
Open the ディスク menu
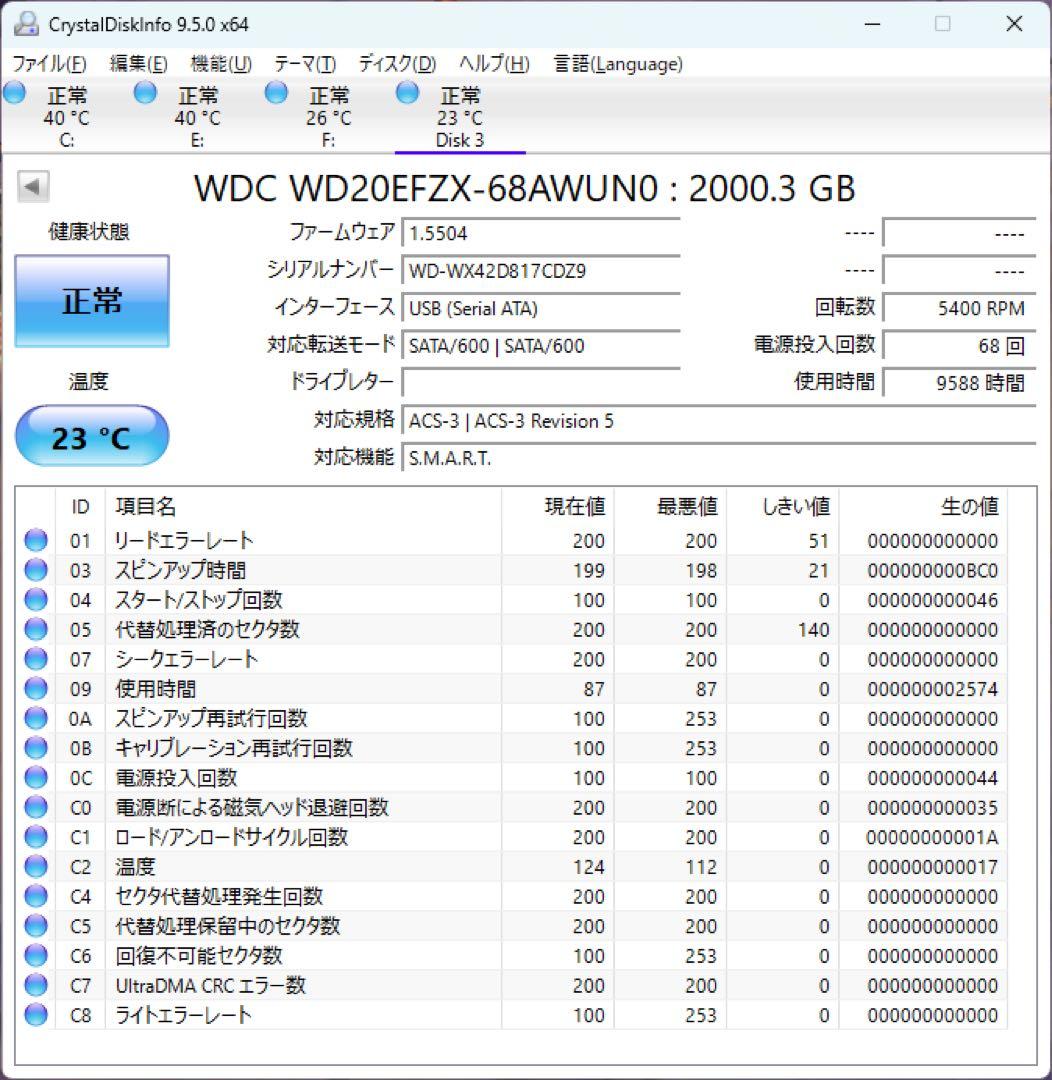(x=399, y=63)
